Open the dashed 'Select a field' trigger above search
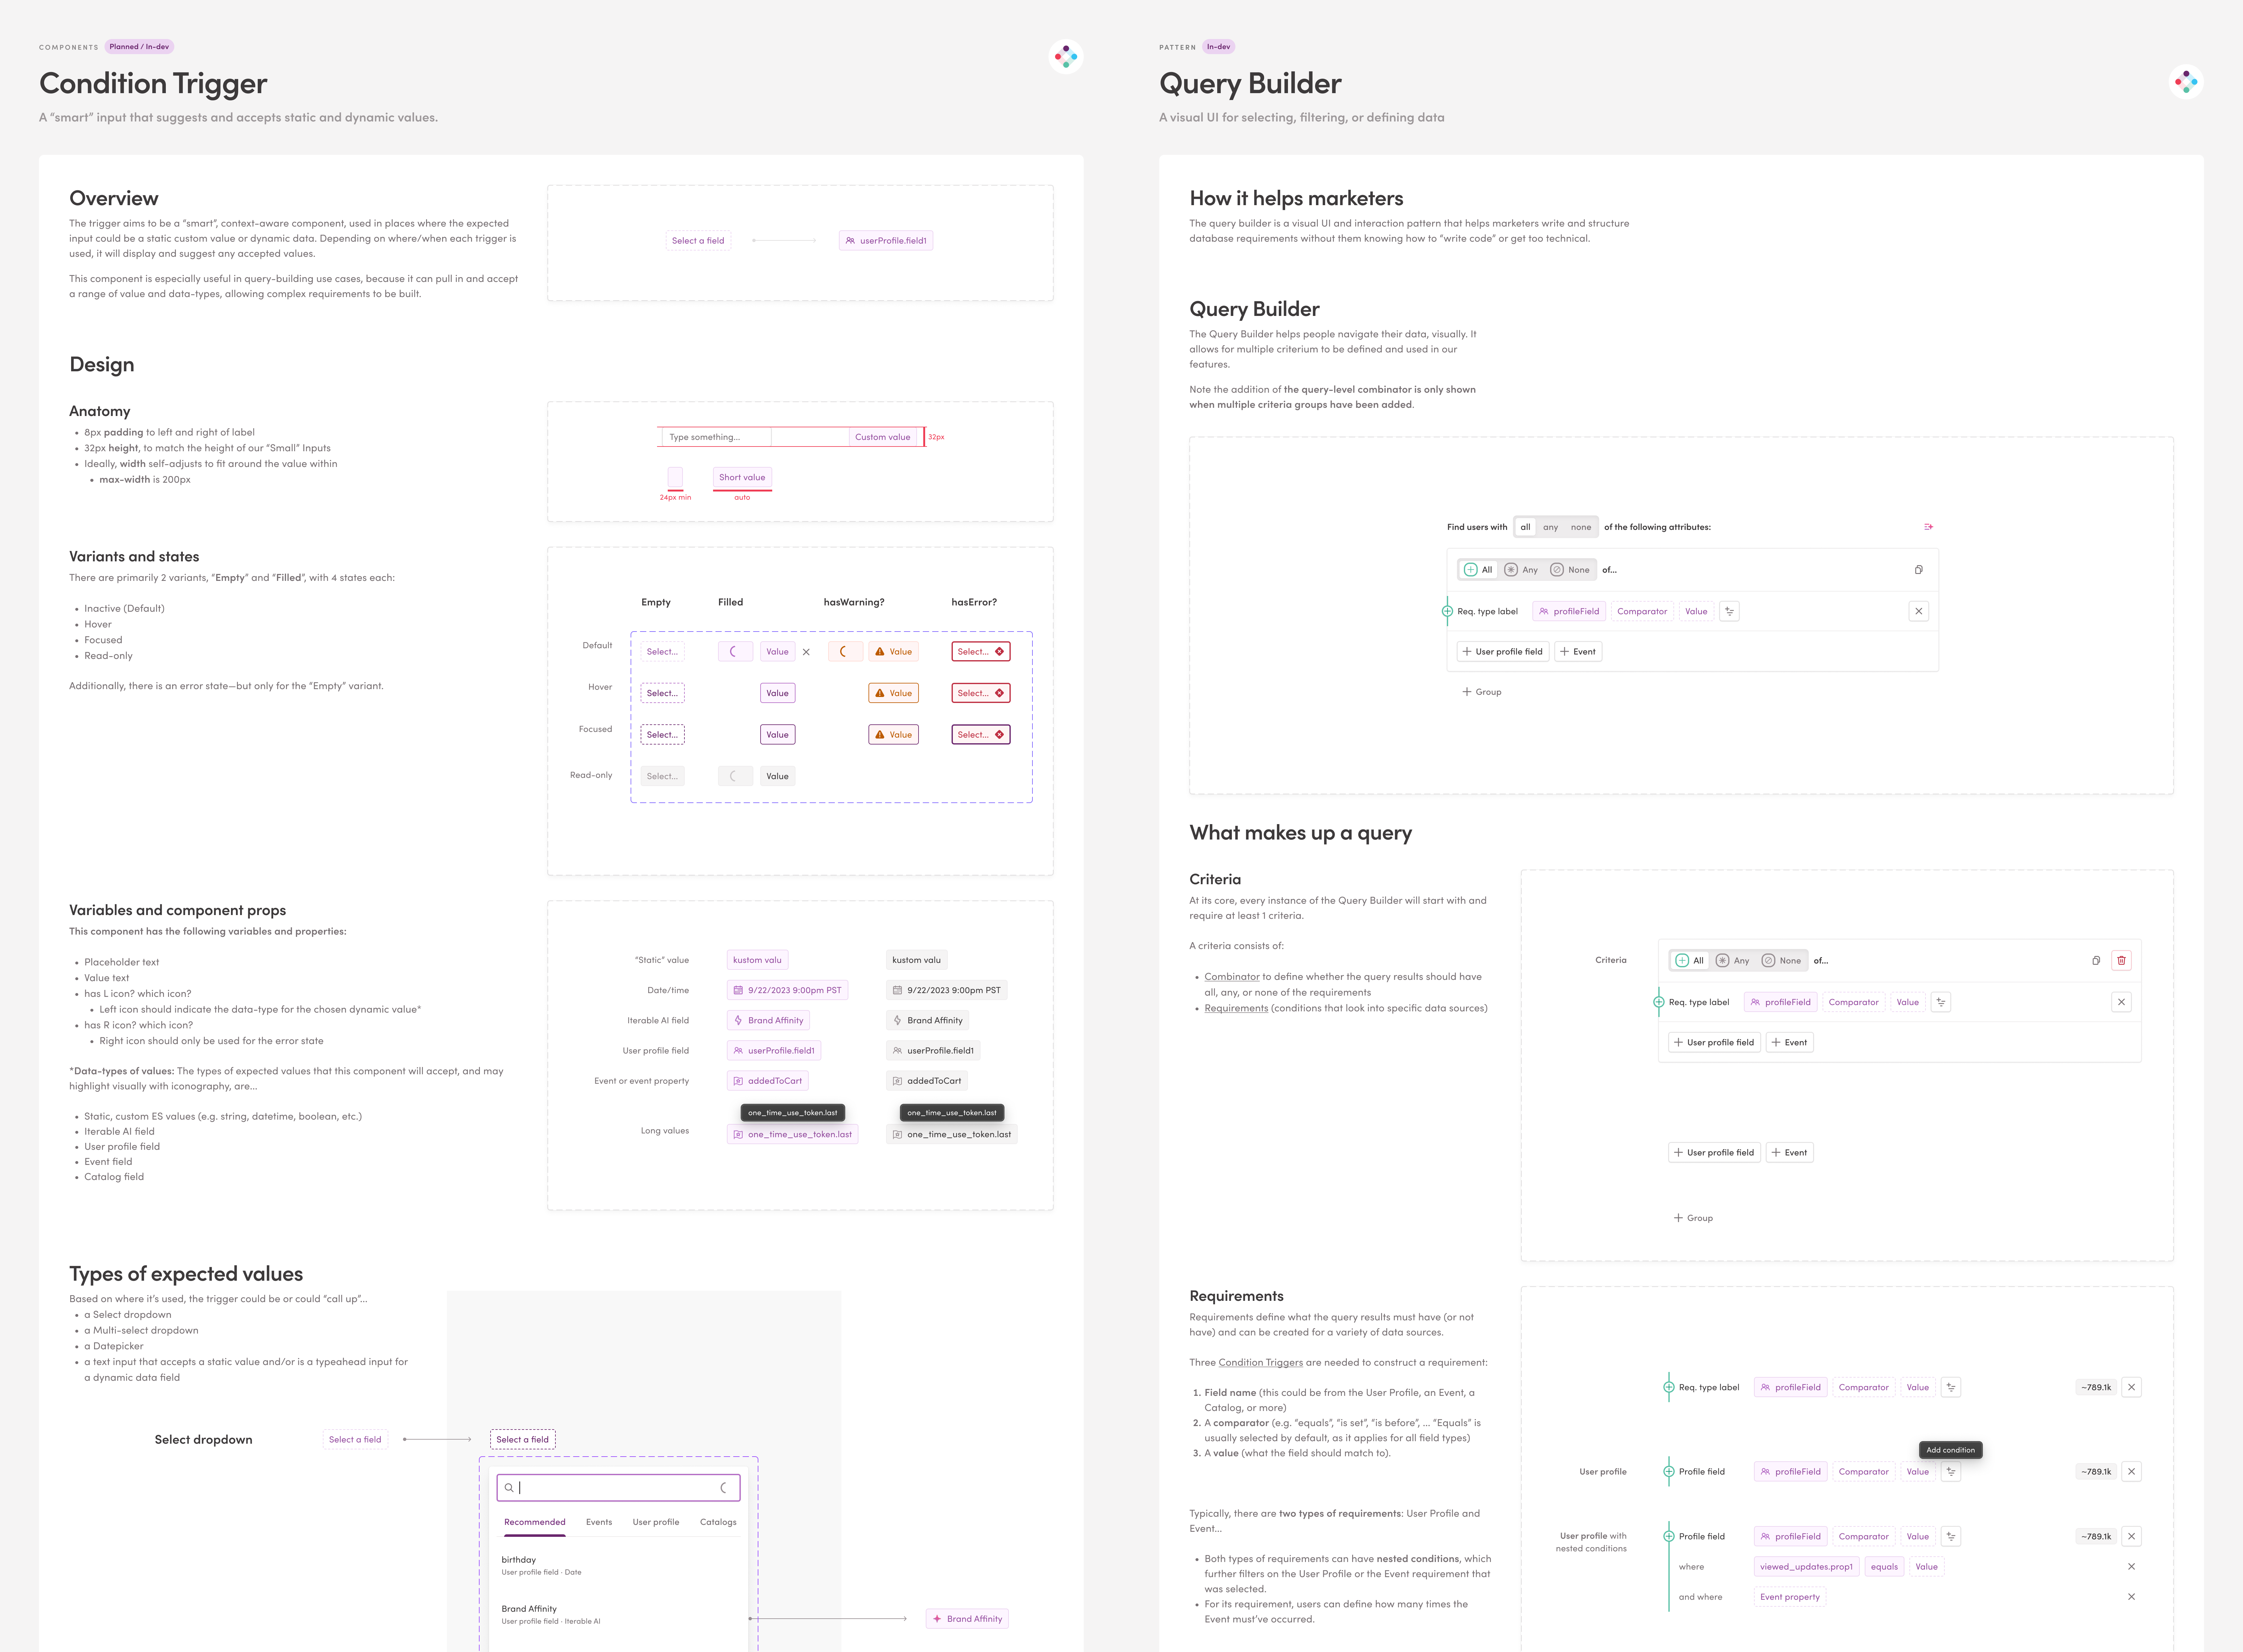The width and height of the screenshot is (2243, 1652). 522,1440
